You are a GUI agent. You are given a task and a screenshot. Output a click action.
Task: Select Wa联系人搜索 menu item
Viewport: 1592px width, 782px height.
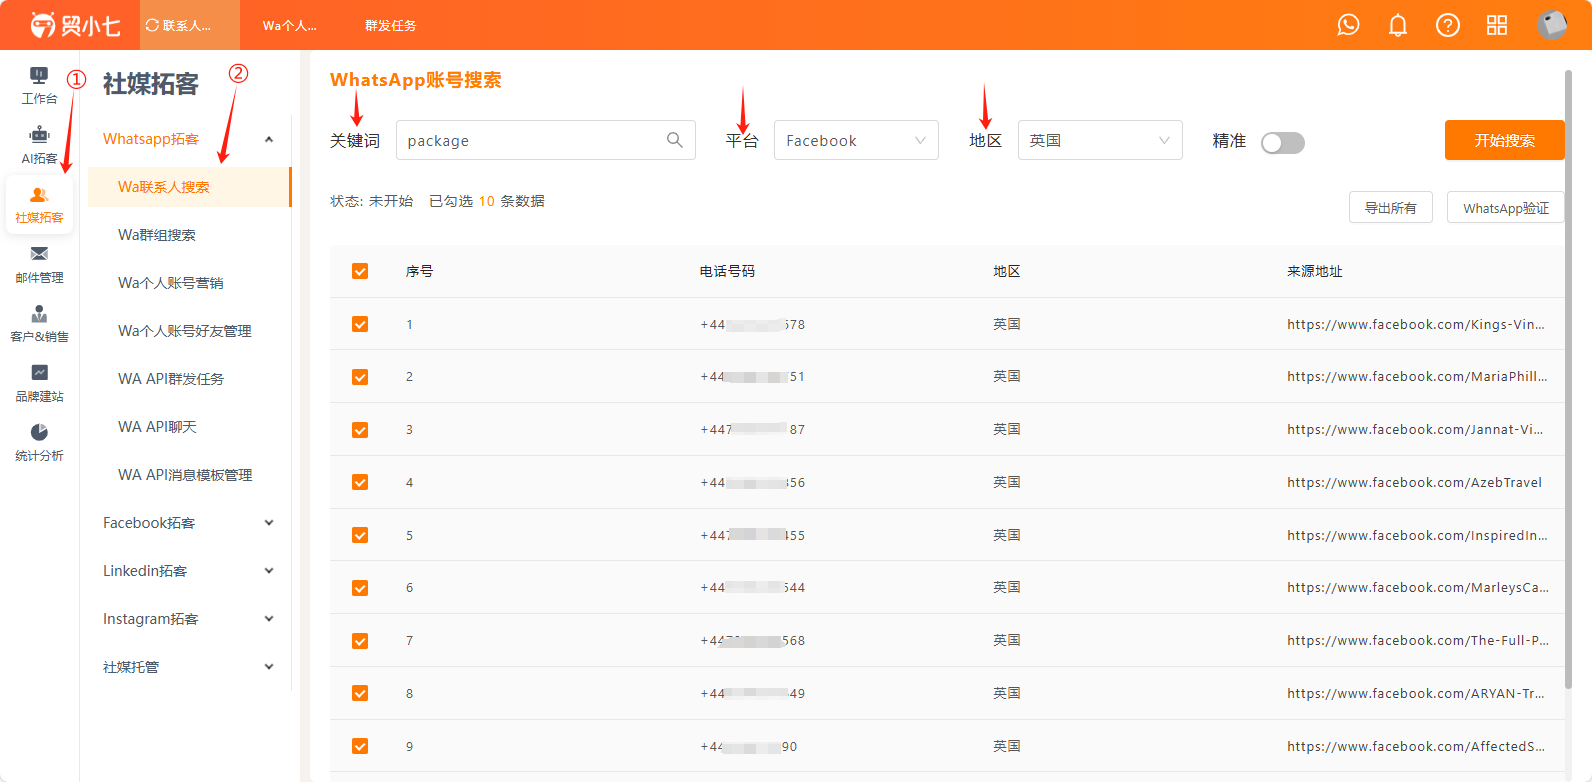189,187
